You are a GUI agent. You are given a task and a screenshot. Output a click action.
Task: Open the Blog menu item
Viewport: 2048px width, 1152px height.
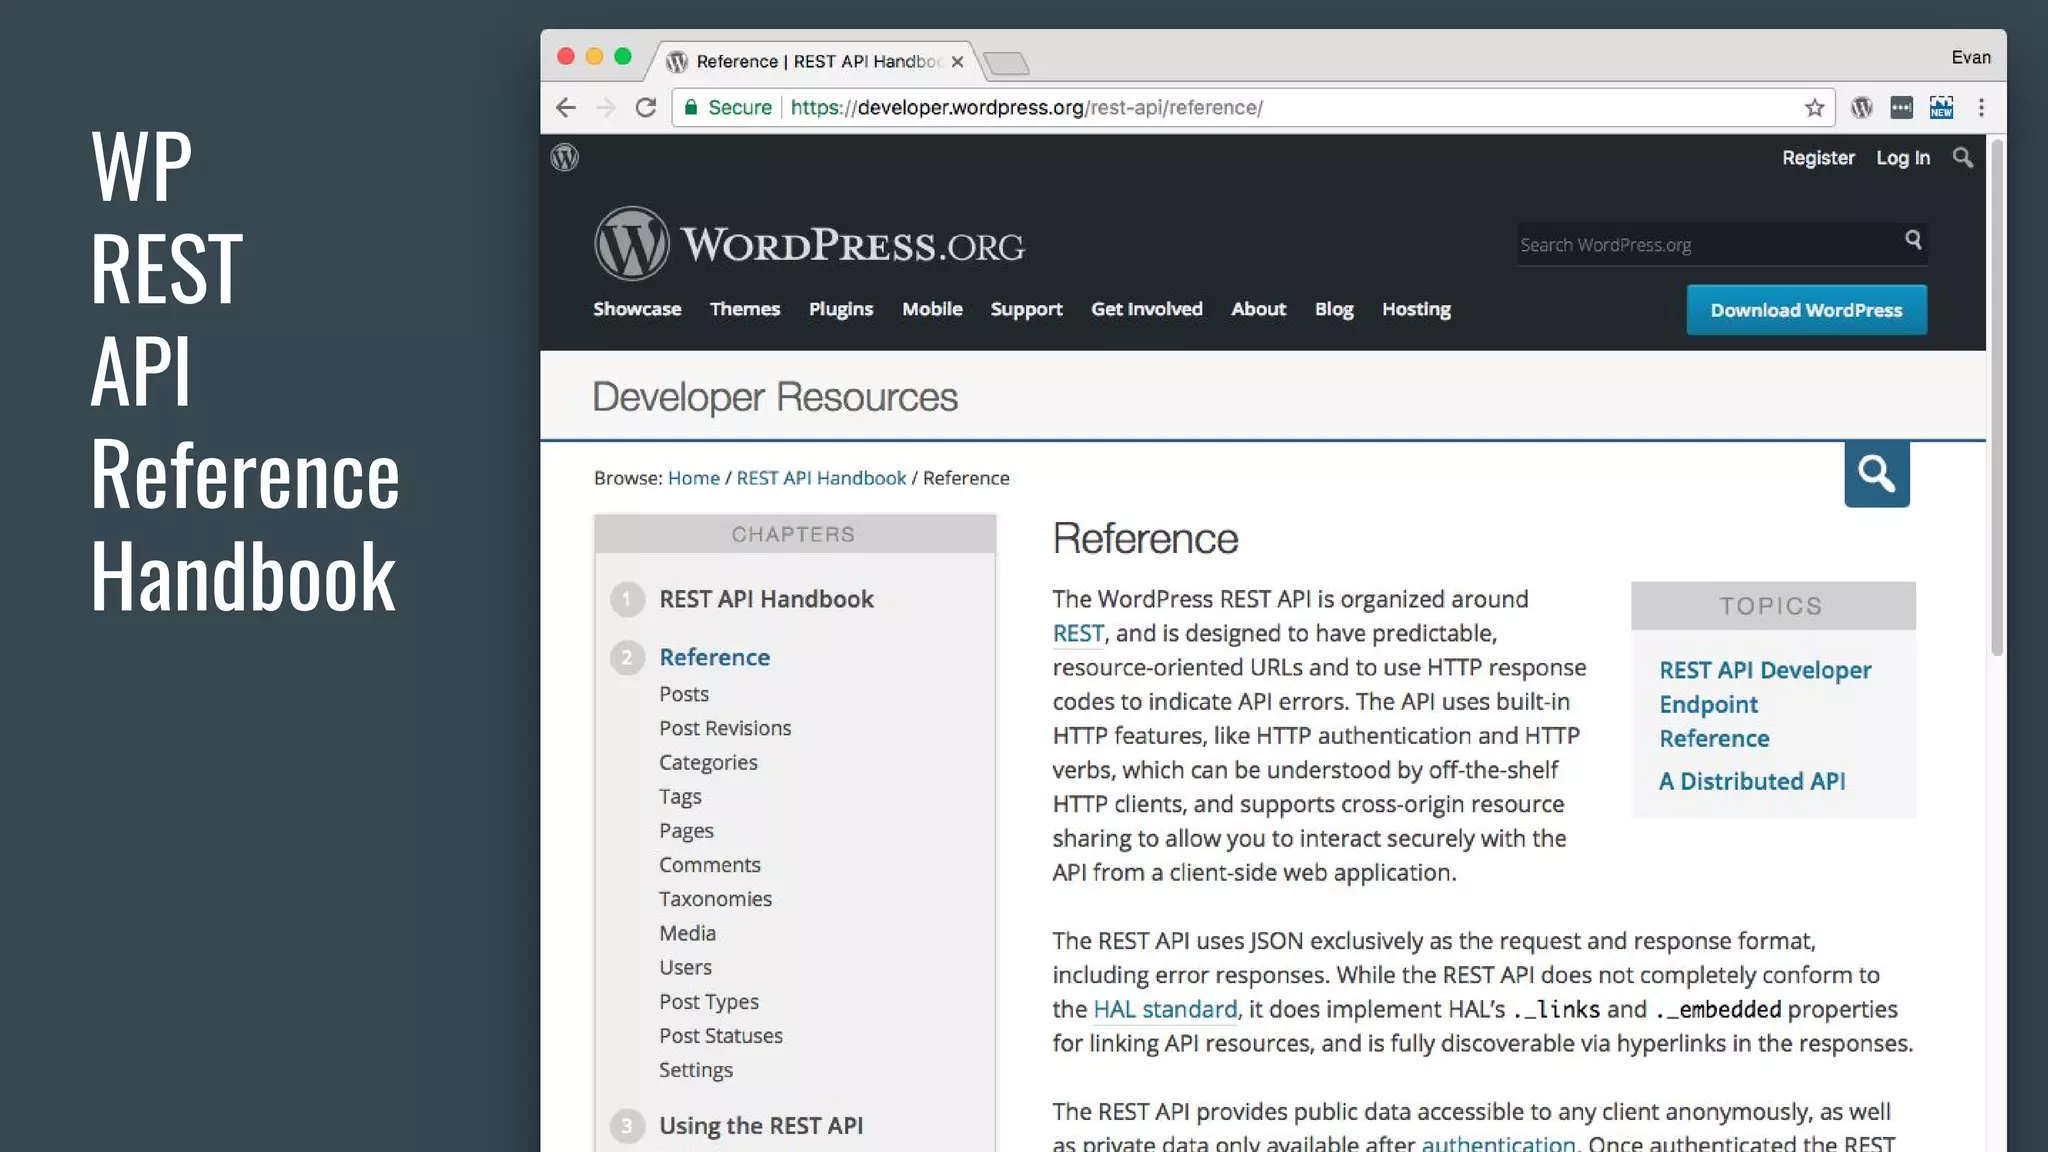(1334, 309)
